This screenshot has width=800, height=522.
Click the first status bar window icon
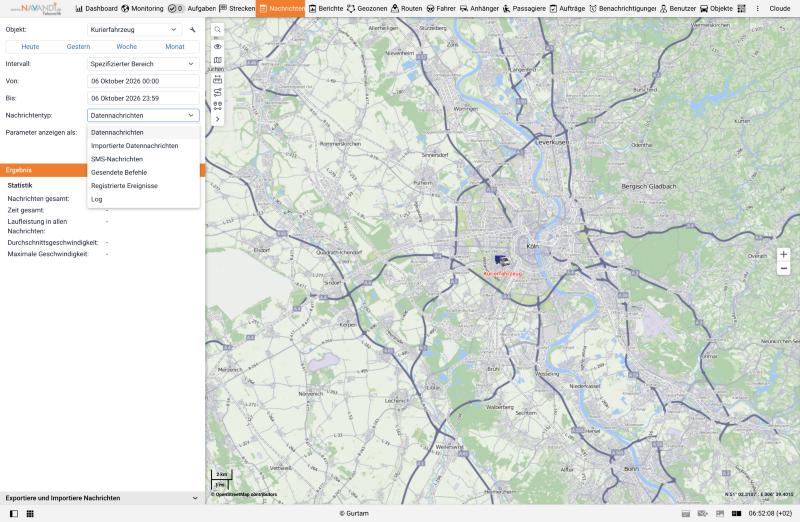(686, 513)
